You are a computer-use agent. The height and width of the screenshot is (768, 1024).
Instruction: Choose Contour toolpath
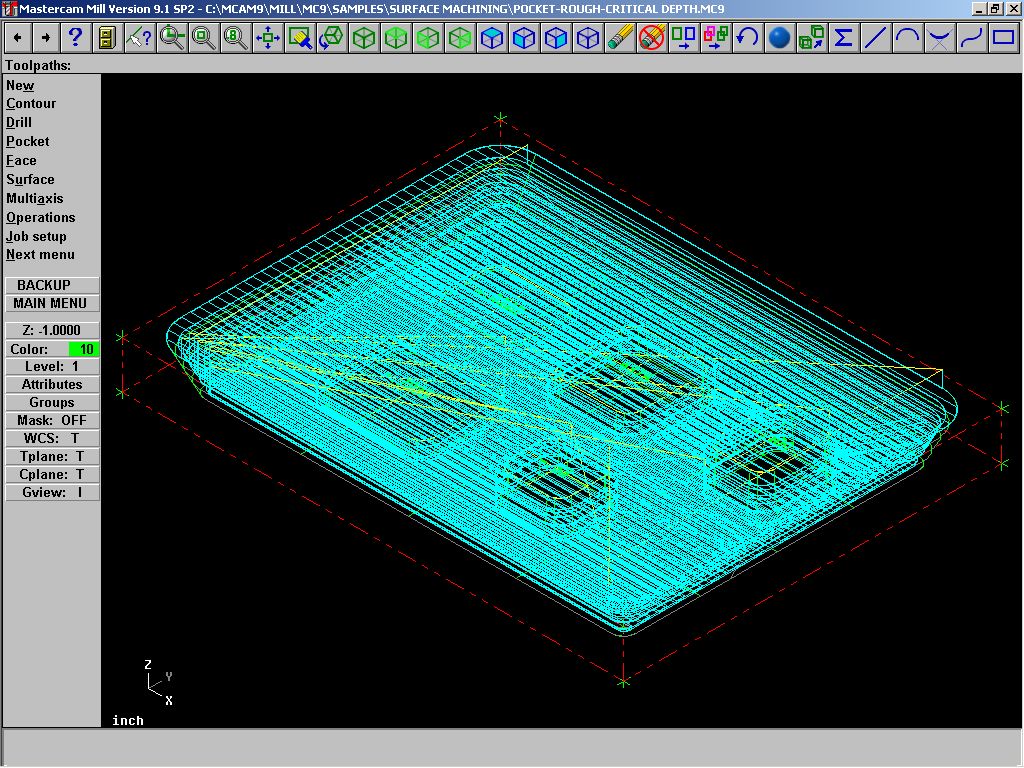(31, 104)
